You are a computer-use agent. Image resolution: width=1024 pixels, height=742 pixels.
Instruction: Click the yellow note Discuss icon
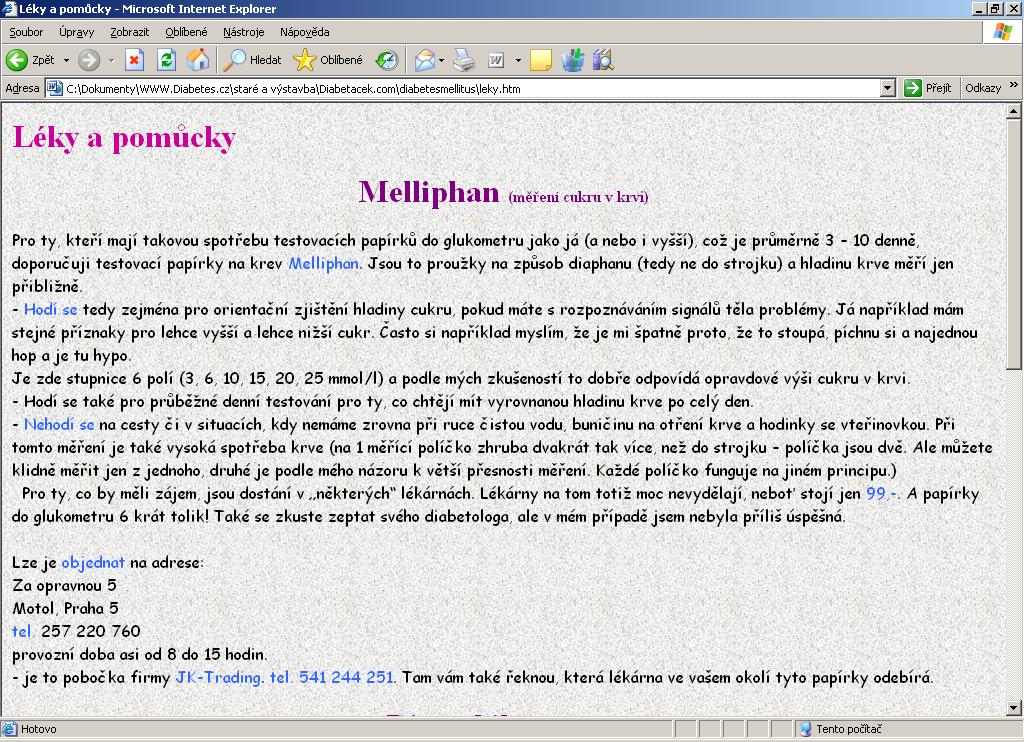coord(541,60)
